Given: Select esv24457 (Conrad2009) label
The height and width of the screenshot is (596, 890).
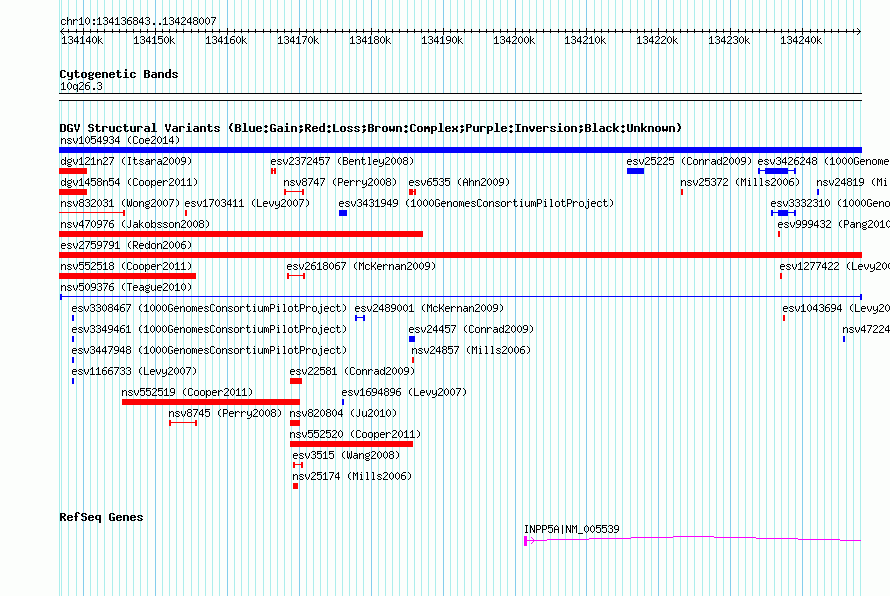Looking at the screenshot, I should pyautogui.click(x=471, y=329).
